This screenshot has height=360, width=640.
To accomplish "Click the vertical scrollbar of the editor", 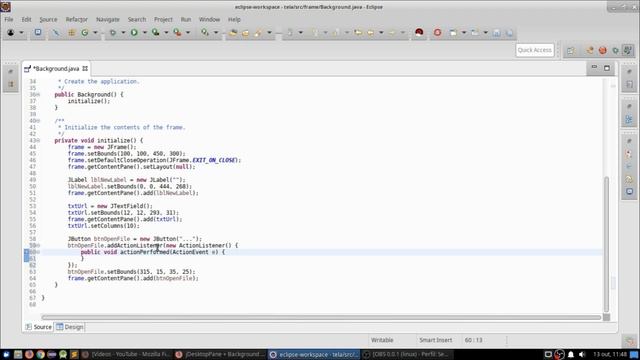I will tap(607, 244).
